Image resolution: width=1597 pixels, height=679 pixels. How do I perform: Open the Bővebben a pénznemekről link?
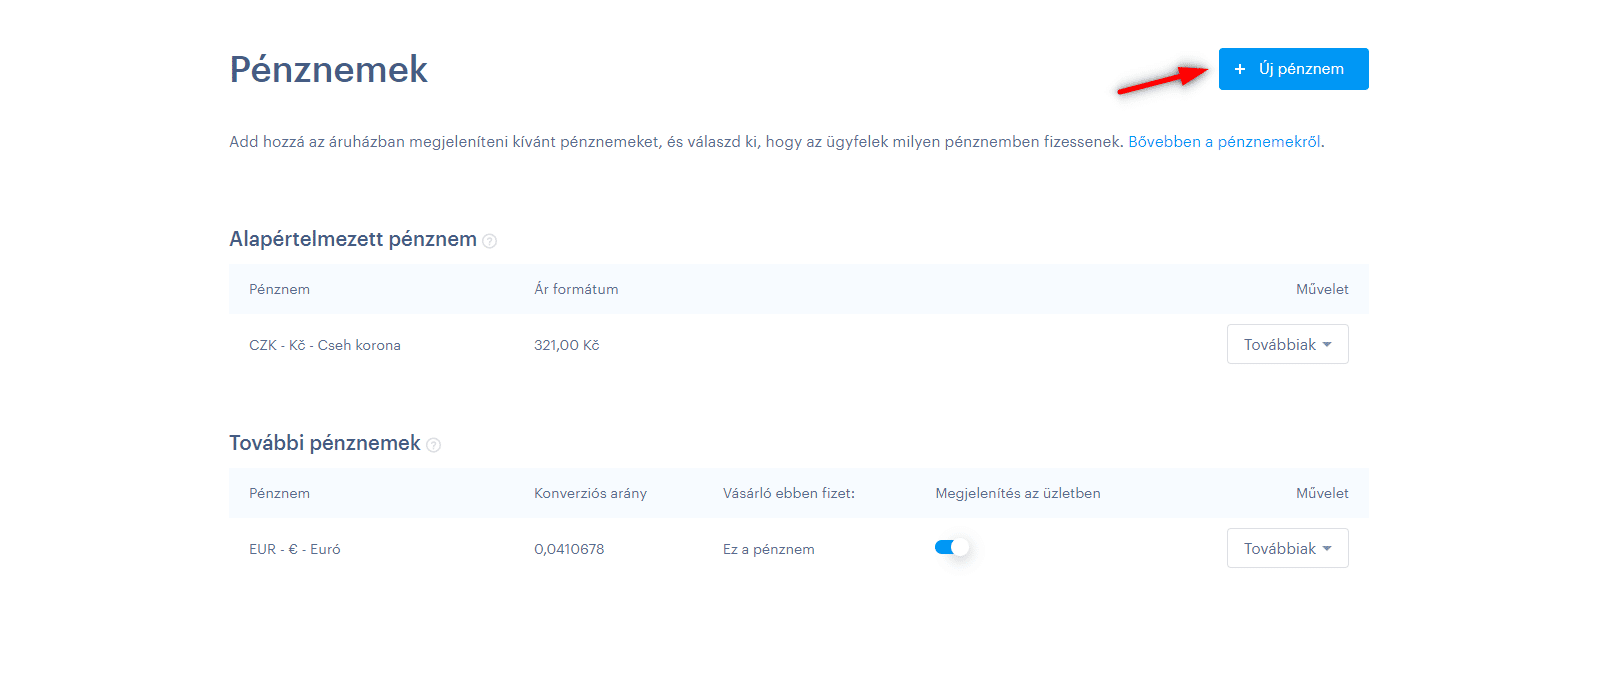[x=1224, y=142]
